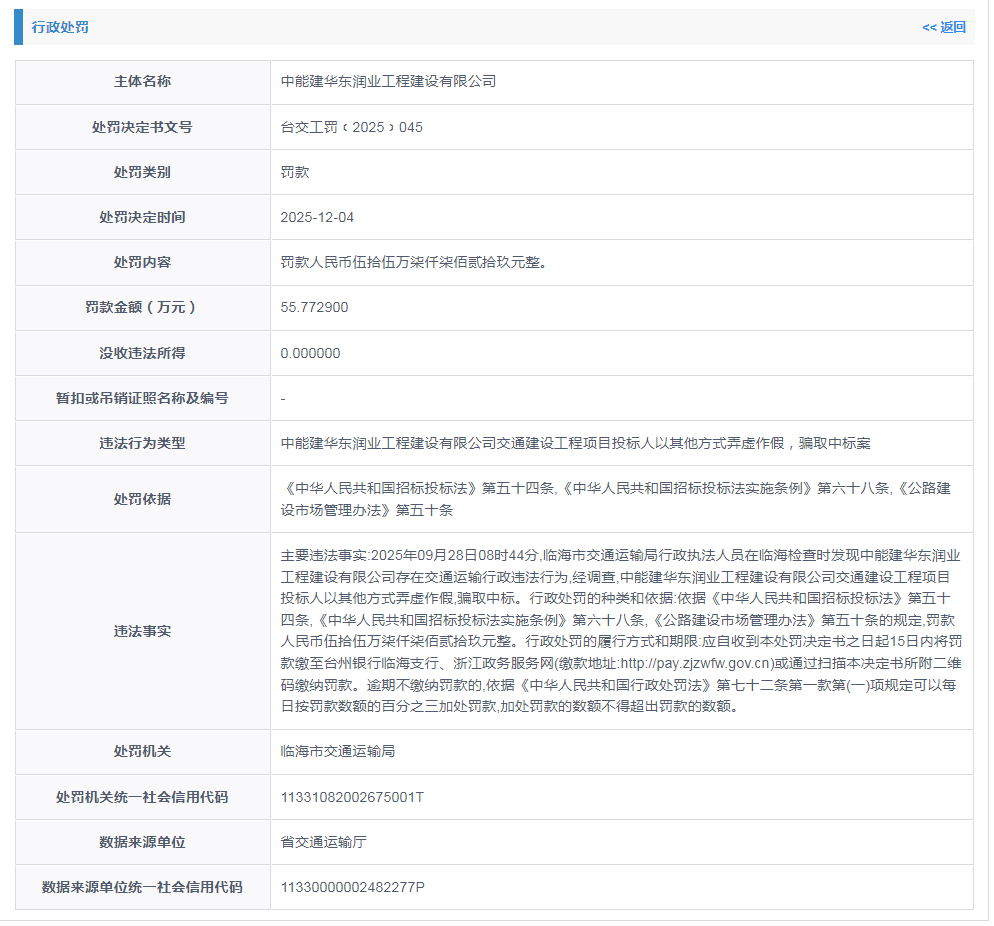Select the company name 中能建华东润业工程建设有限公司 in the 主体名称 row

(388, 82)
